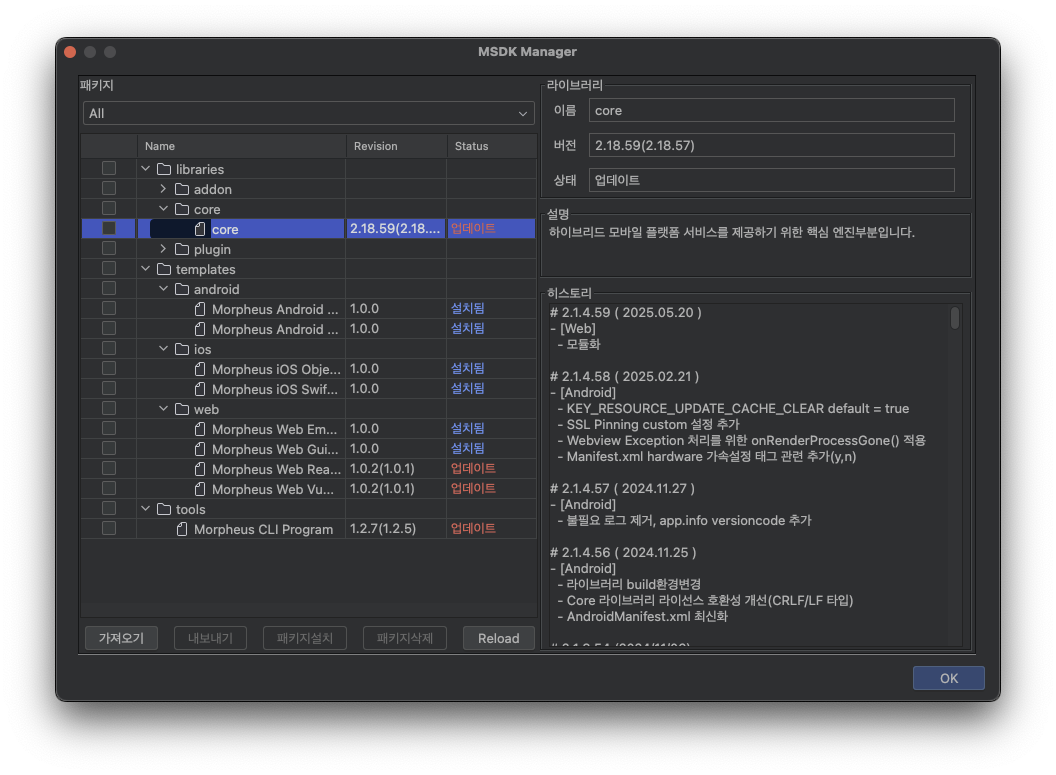Collapse the android templates node
The height and width of the screenshot is (775, 1056).
pos(163,289)
